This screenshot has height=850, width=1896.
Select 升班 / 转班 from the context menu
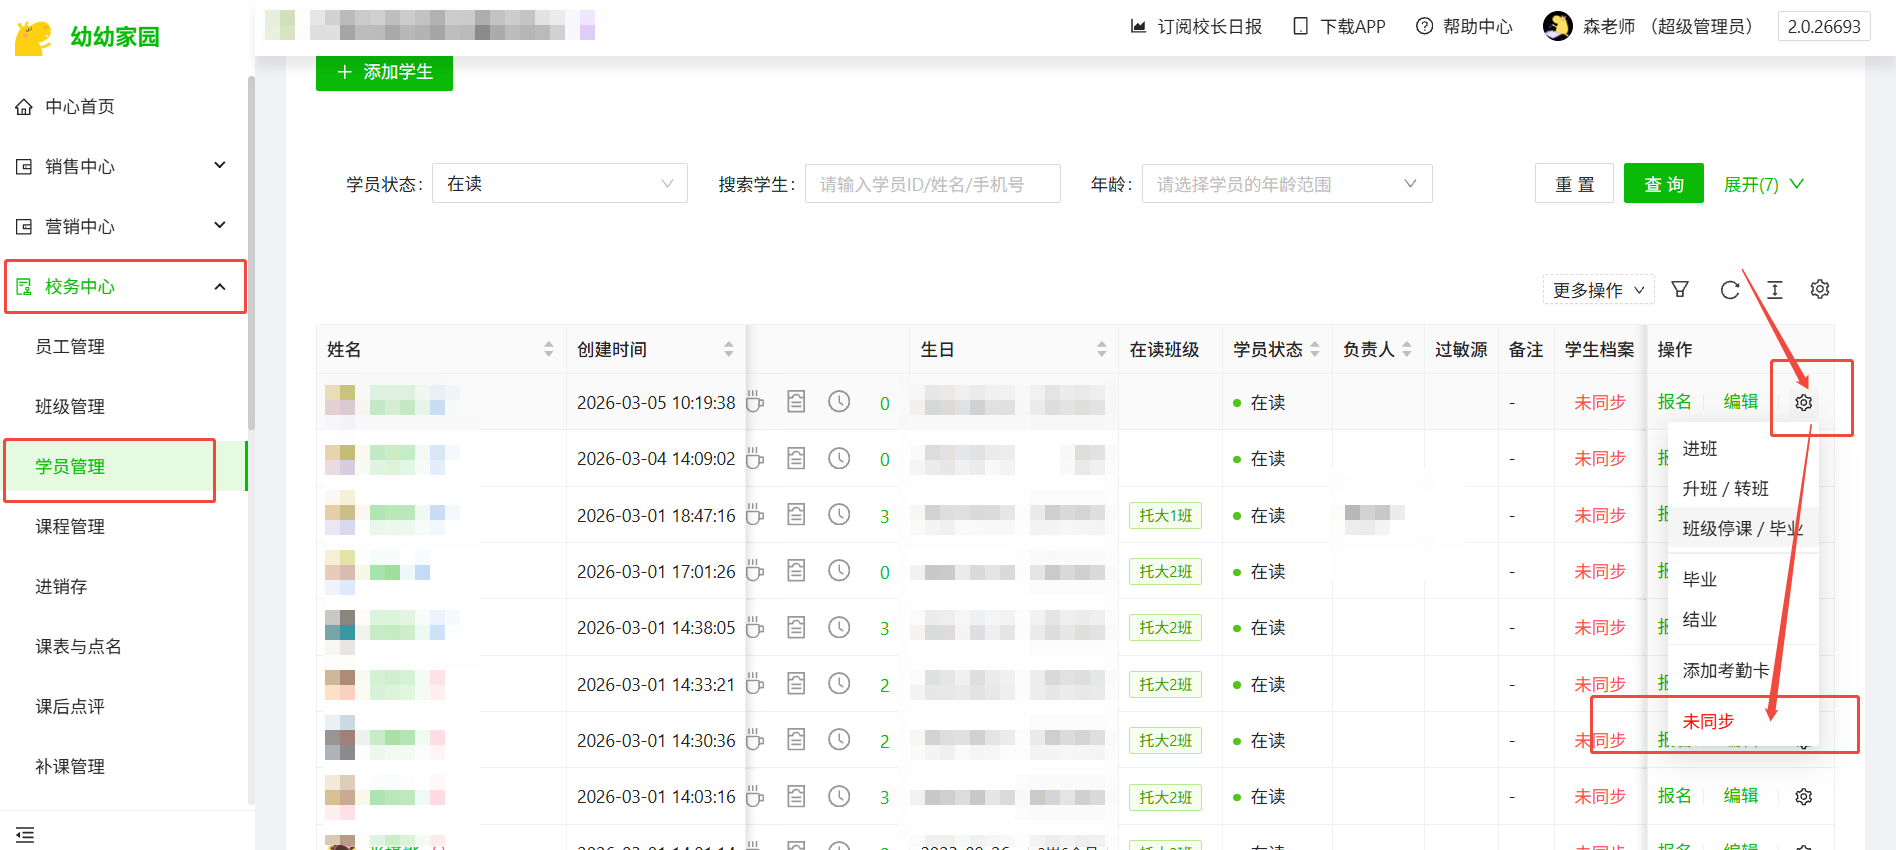click(x=1725, y=488)
